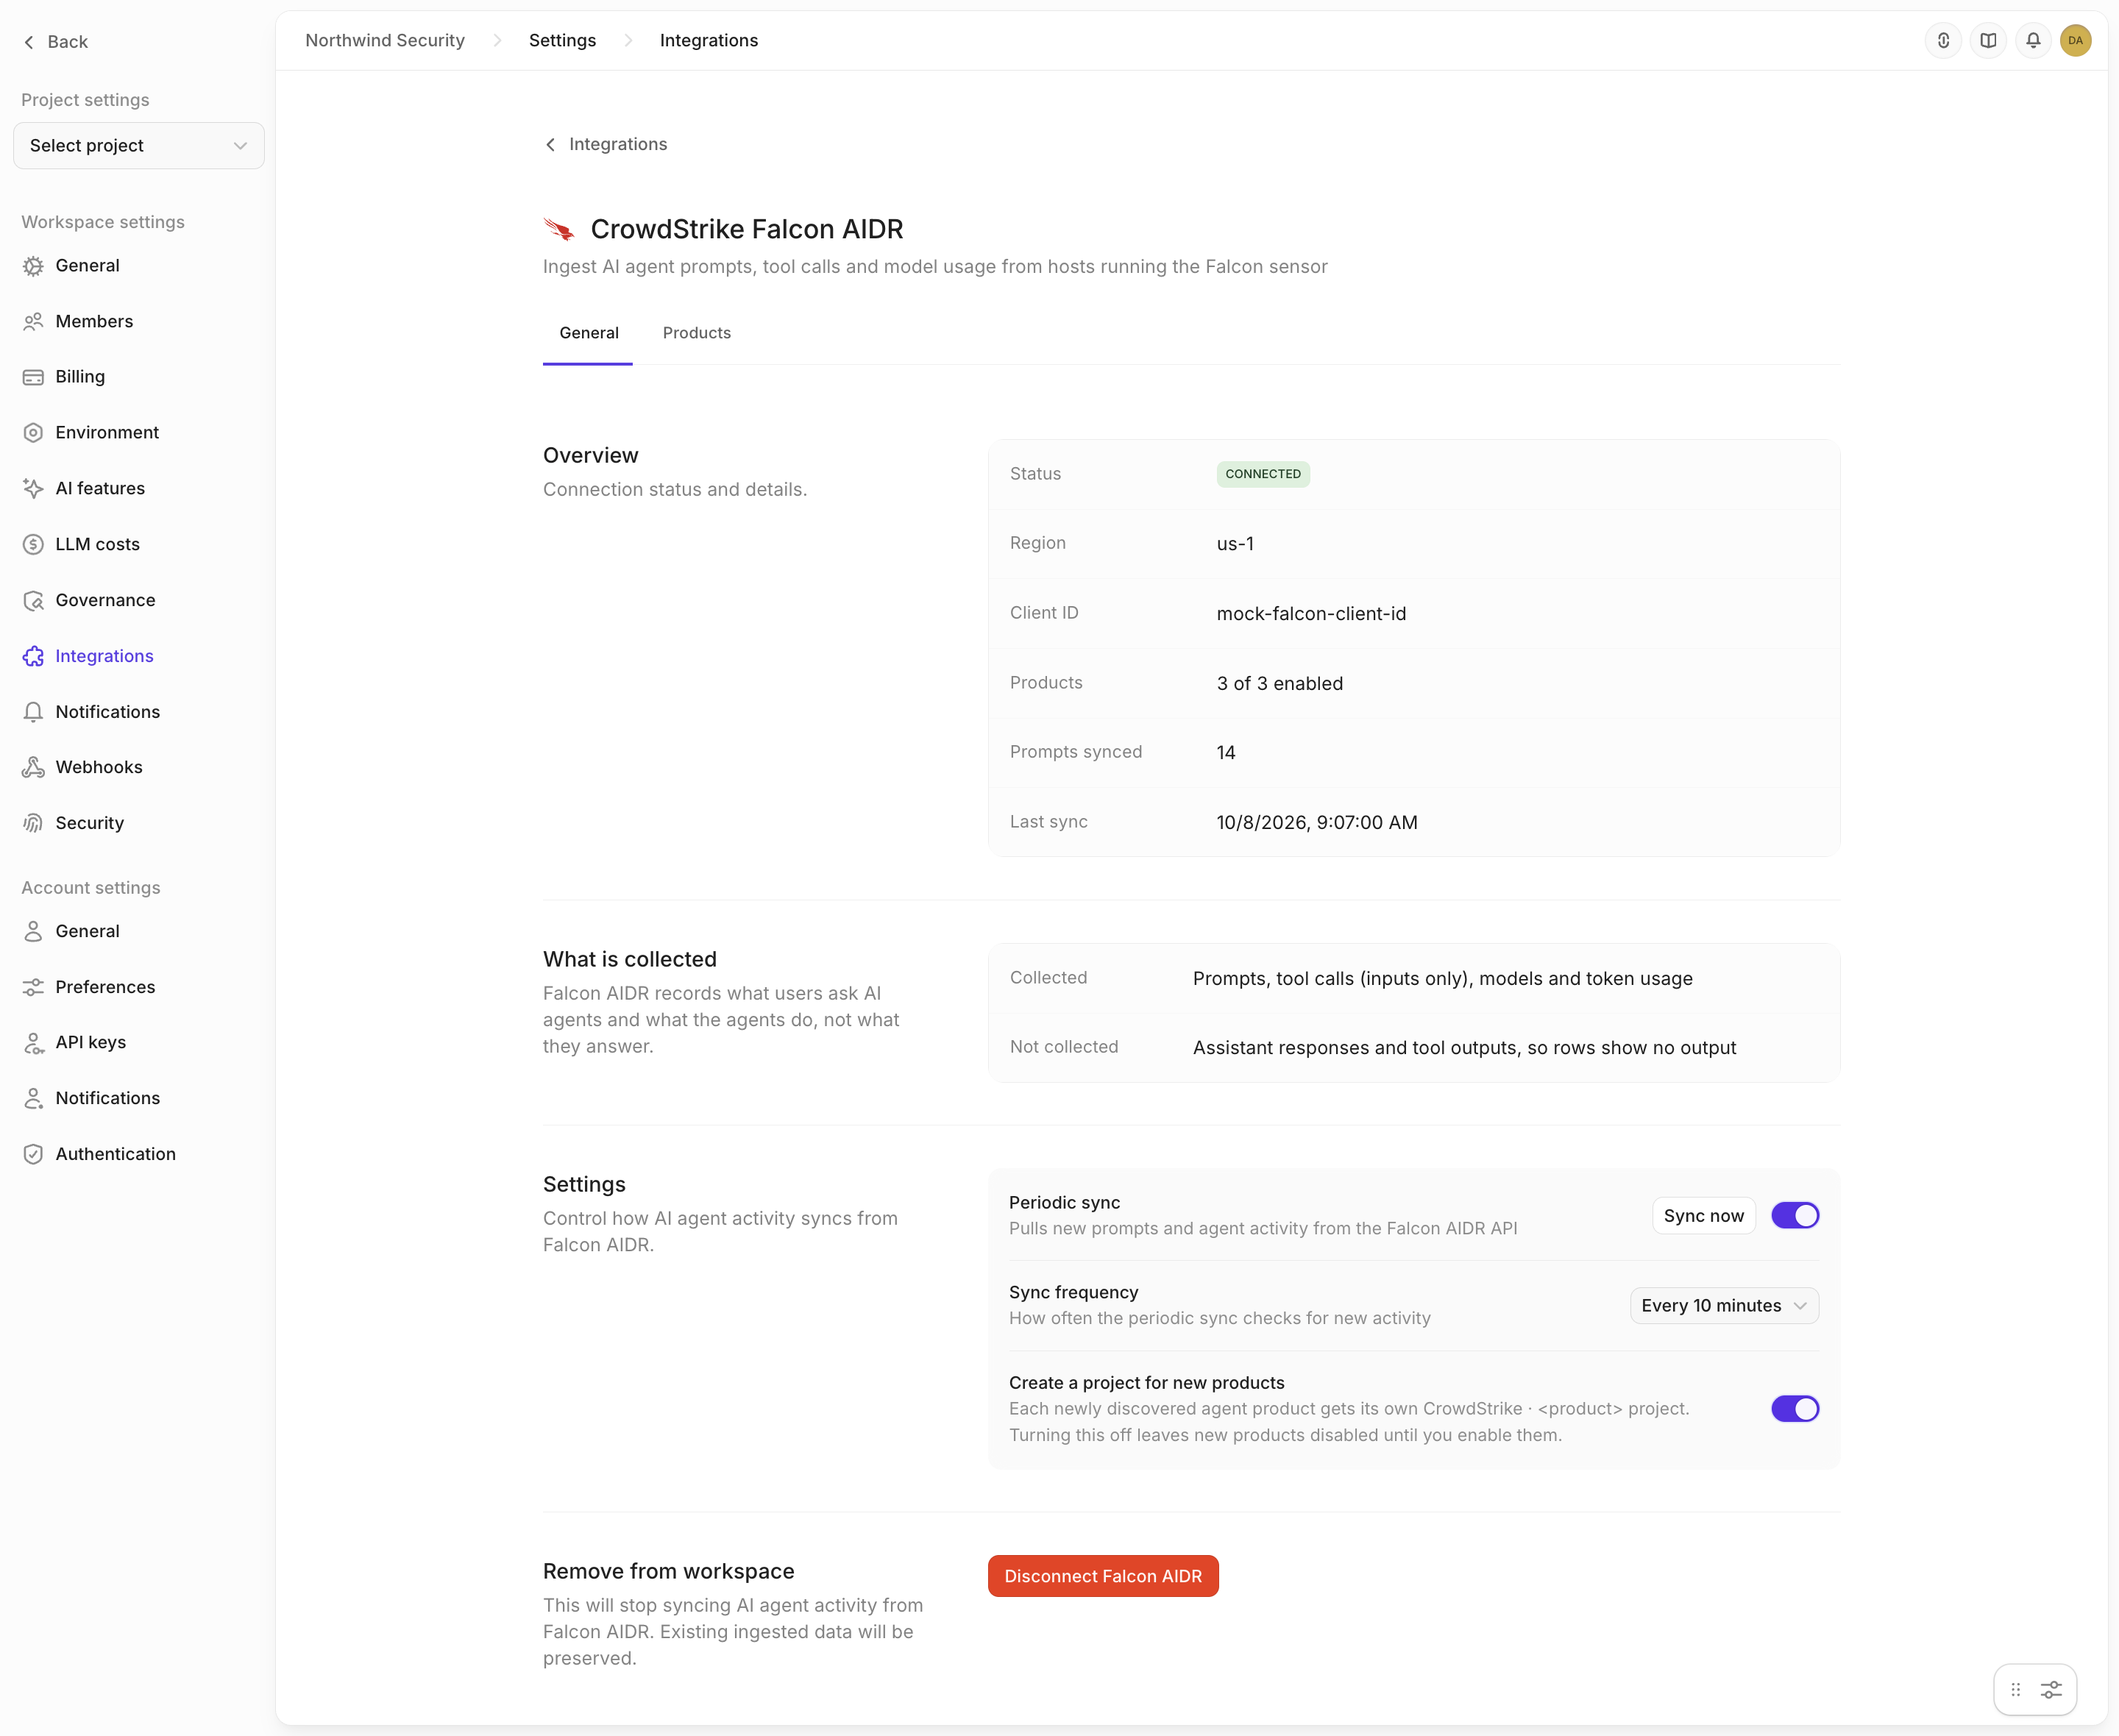This screenshot has height=1736, width=2119.
Task: Open account Notifications item in sidebar
Action: point(107,1098)
